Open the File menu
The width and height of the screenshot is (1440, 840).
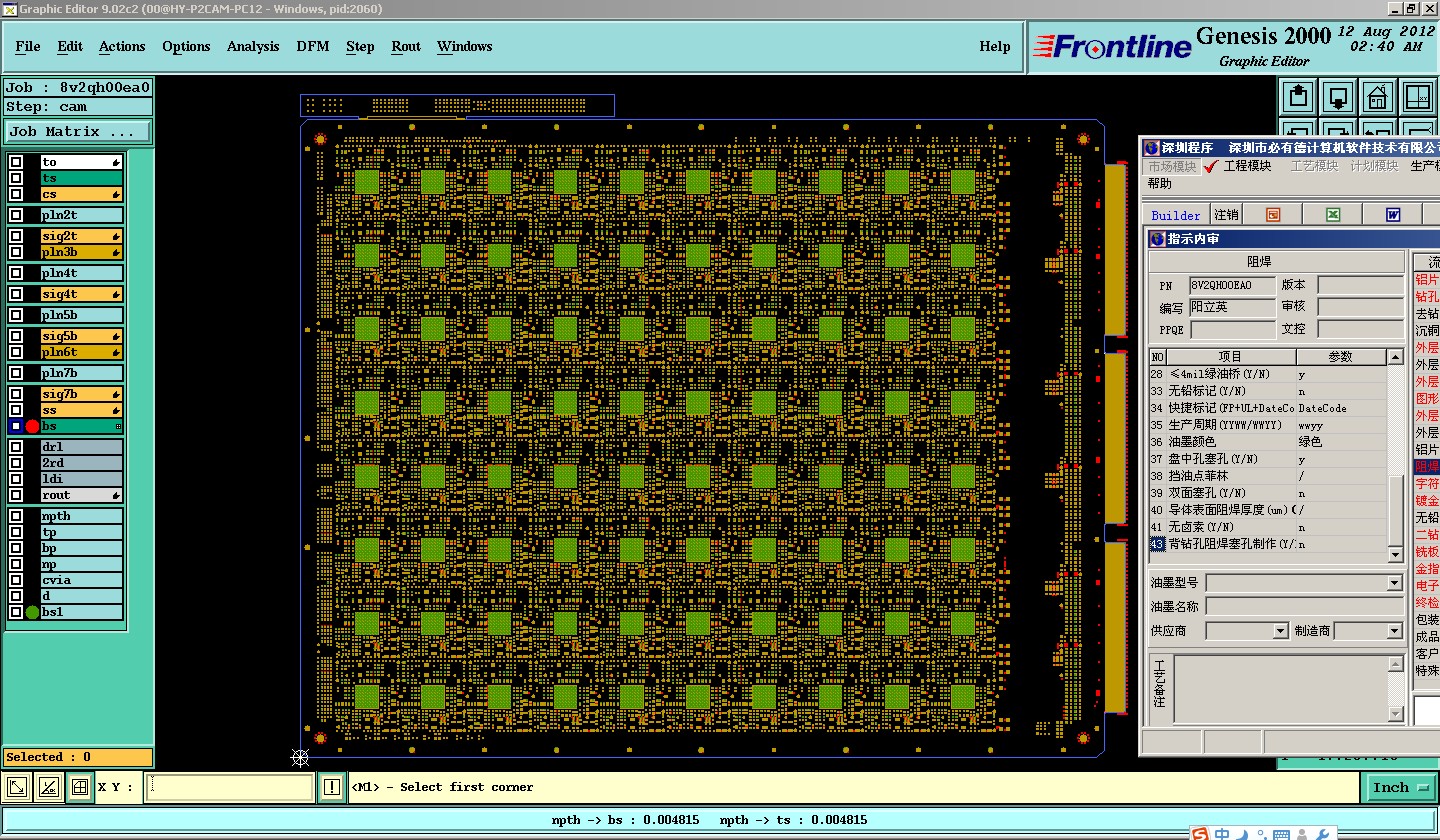coord(28,46)
